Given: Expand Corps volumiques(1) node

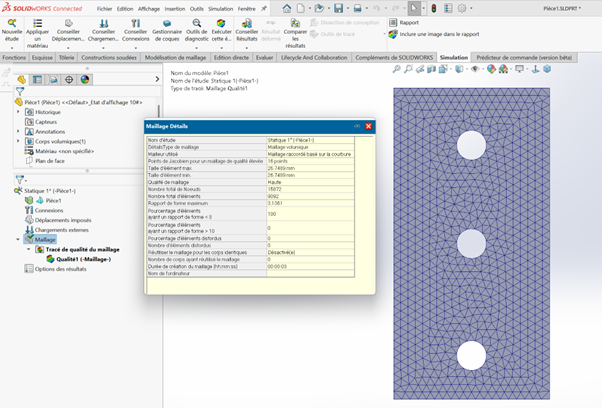Looking at the screenshot, I should point(18,141).
